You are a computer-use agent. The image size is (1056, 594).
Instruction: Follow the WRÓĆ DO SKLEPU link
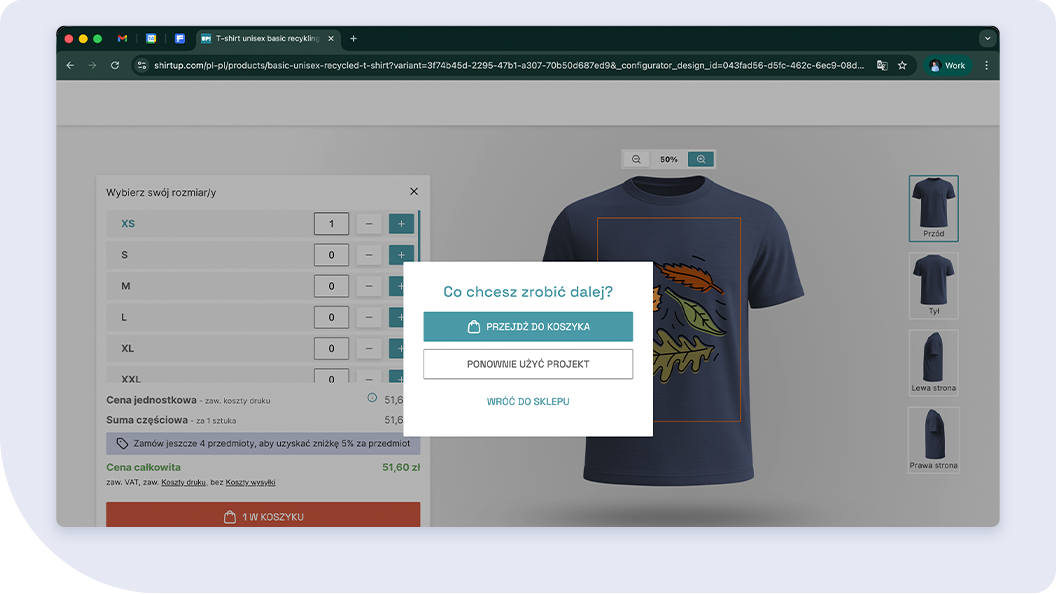click(528, 401)
